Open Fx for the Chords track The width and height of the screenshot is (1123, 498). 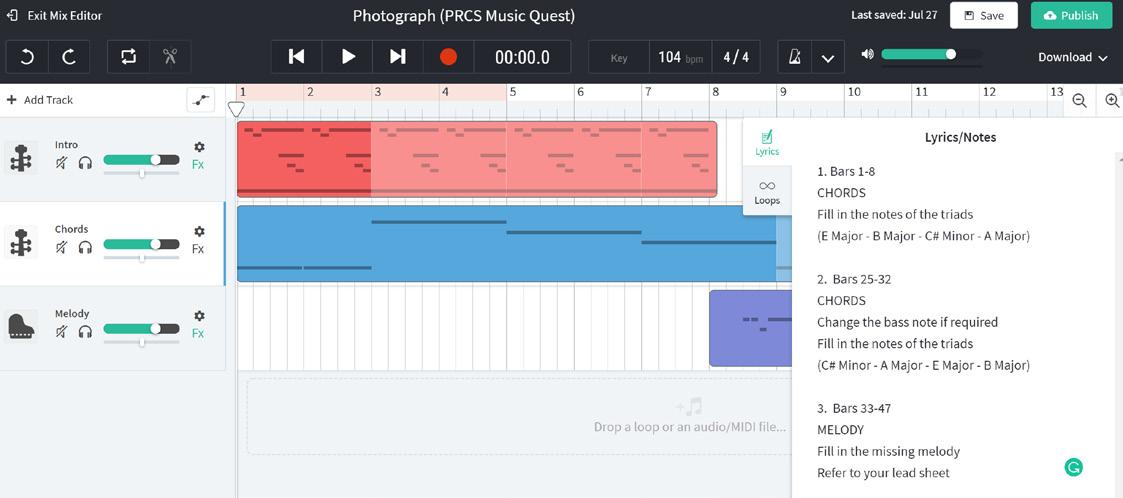[198, 249]
